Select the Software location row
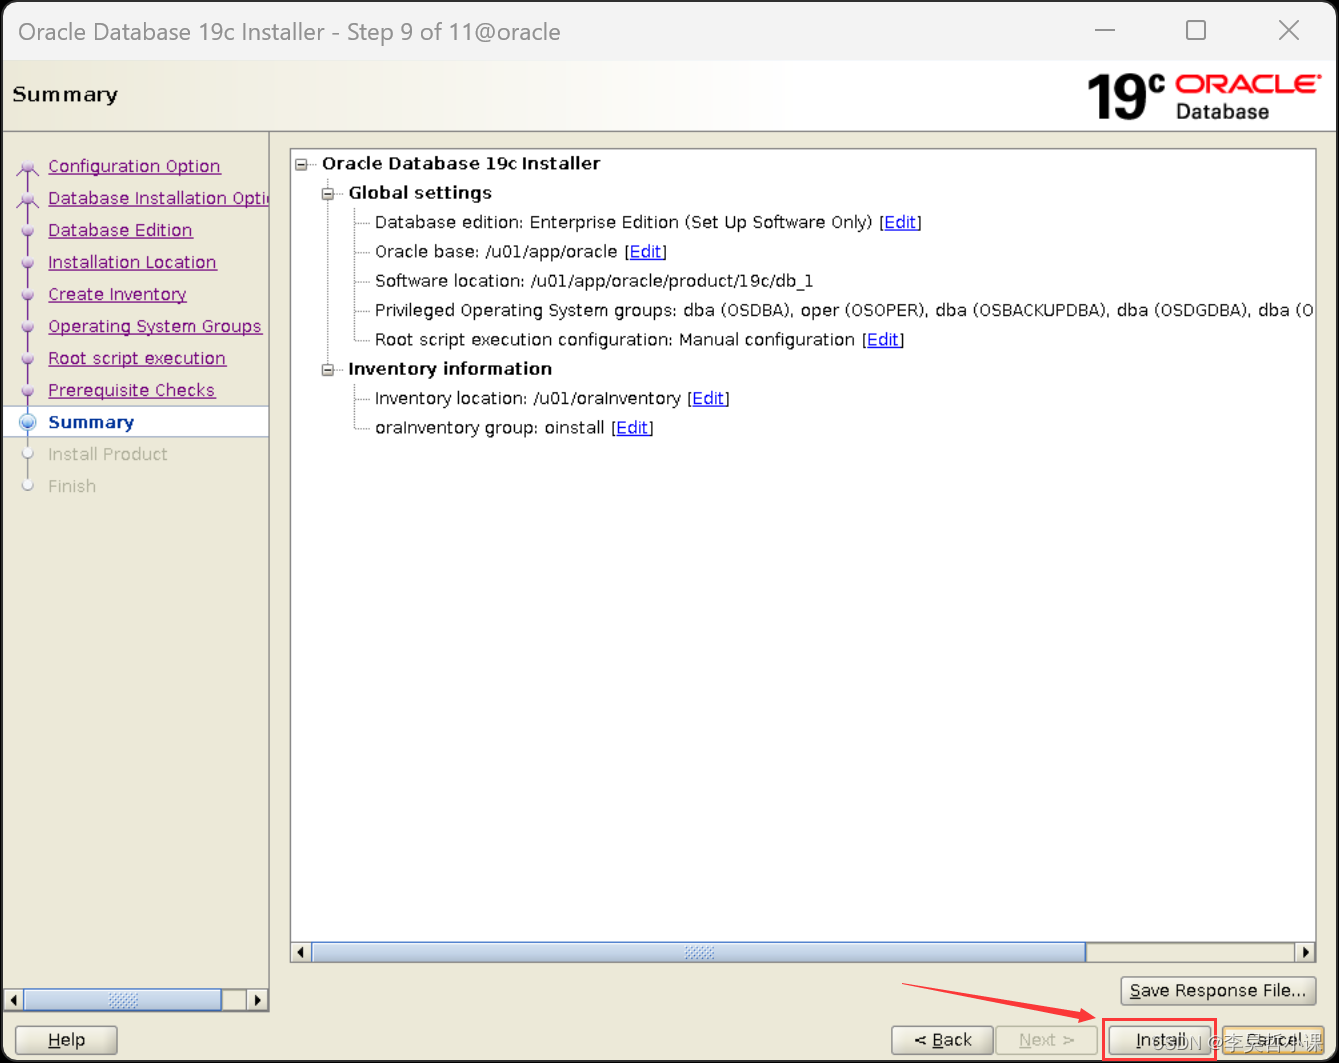The width and height of the screenshot is (1339, 1063). [594, 281]
